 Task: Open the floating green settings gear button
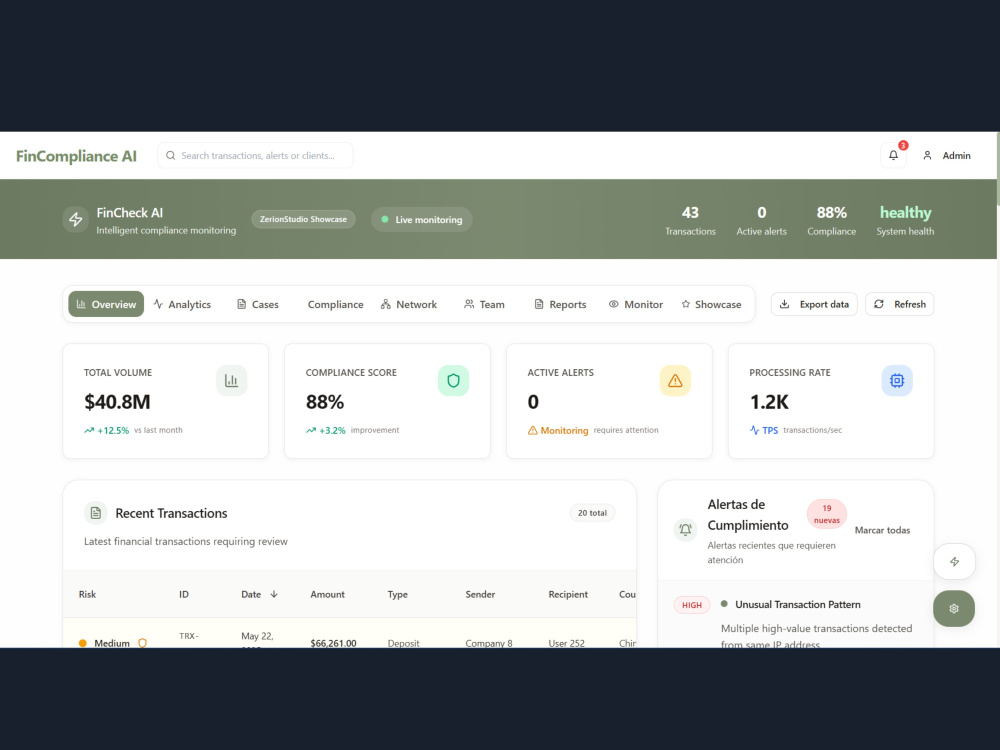coord(954,608)
